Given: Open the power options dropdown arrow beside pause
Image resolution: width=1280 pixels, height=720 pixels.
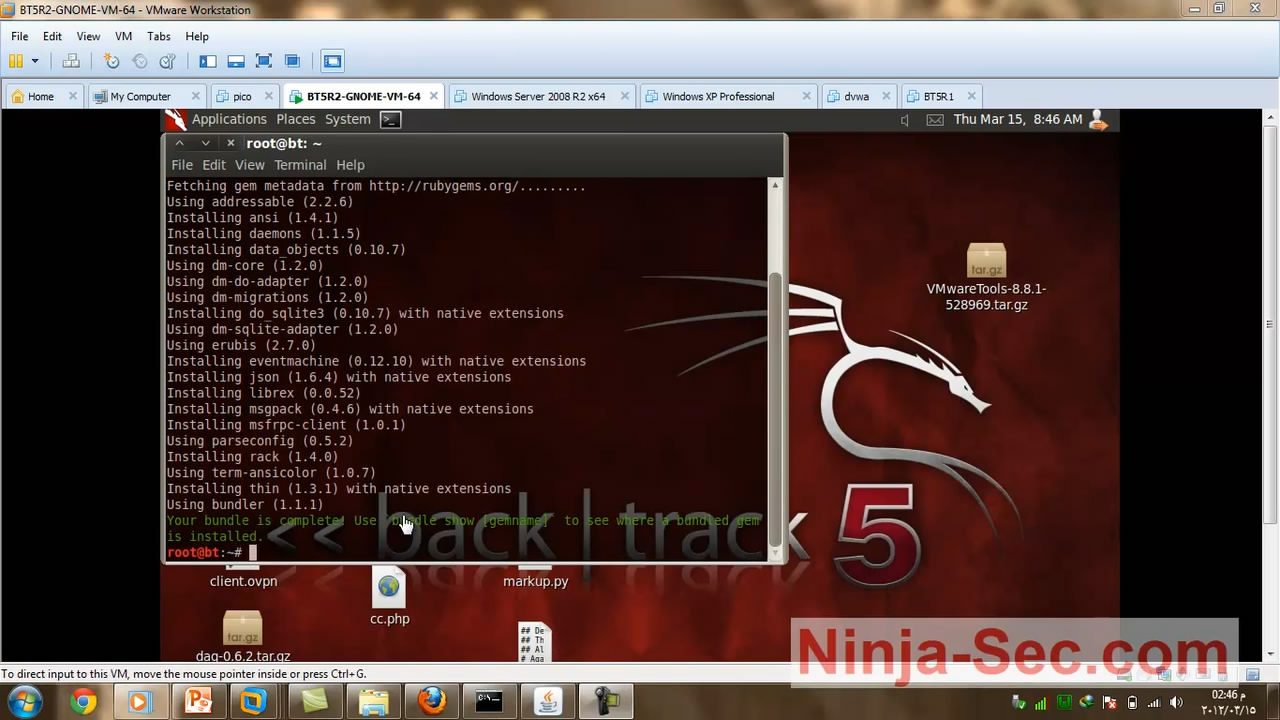Looking at the screenshot, I should pyautogui.click(x=35, y=61).
